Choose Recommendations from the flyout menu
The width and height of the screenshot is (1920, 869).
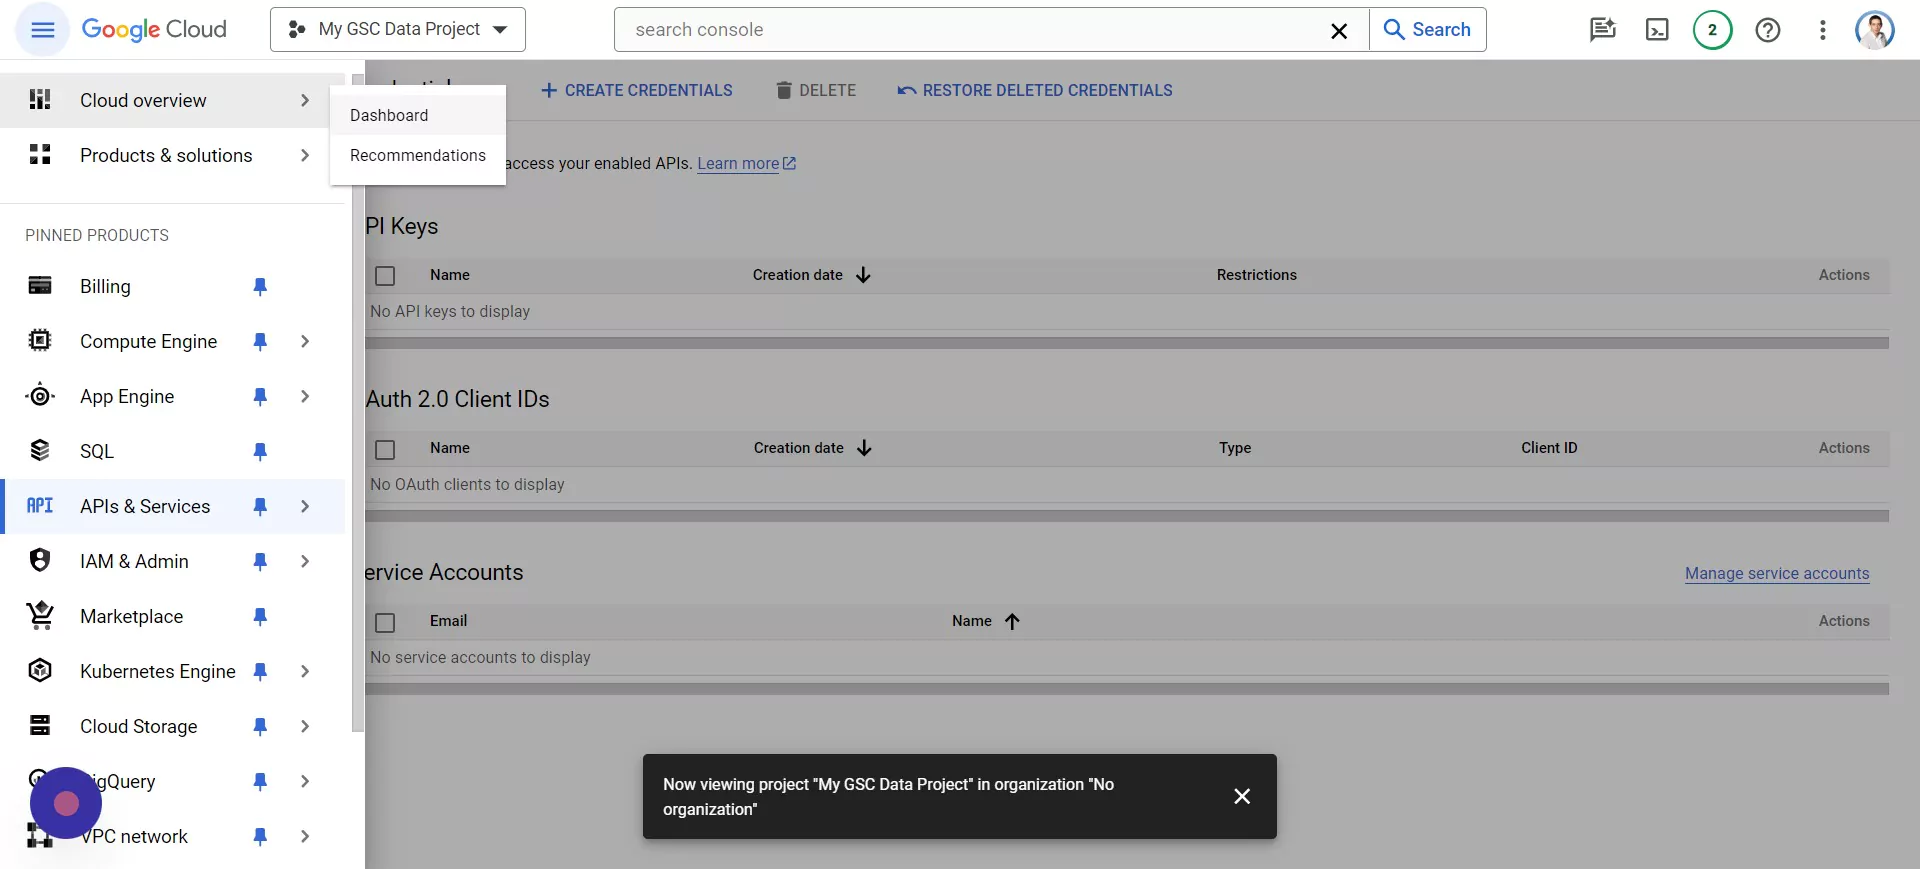417,155
